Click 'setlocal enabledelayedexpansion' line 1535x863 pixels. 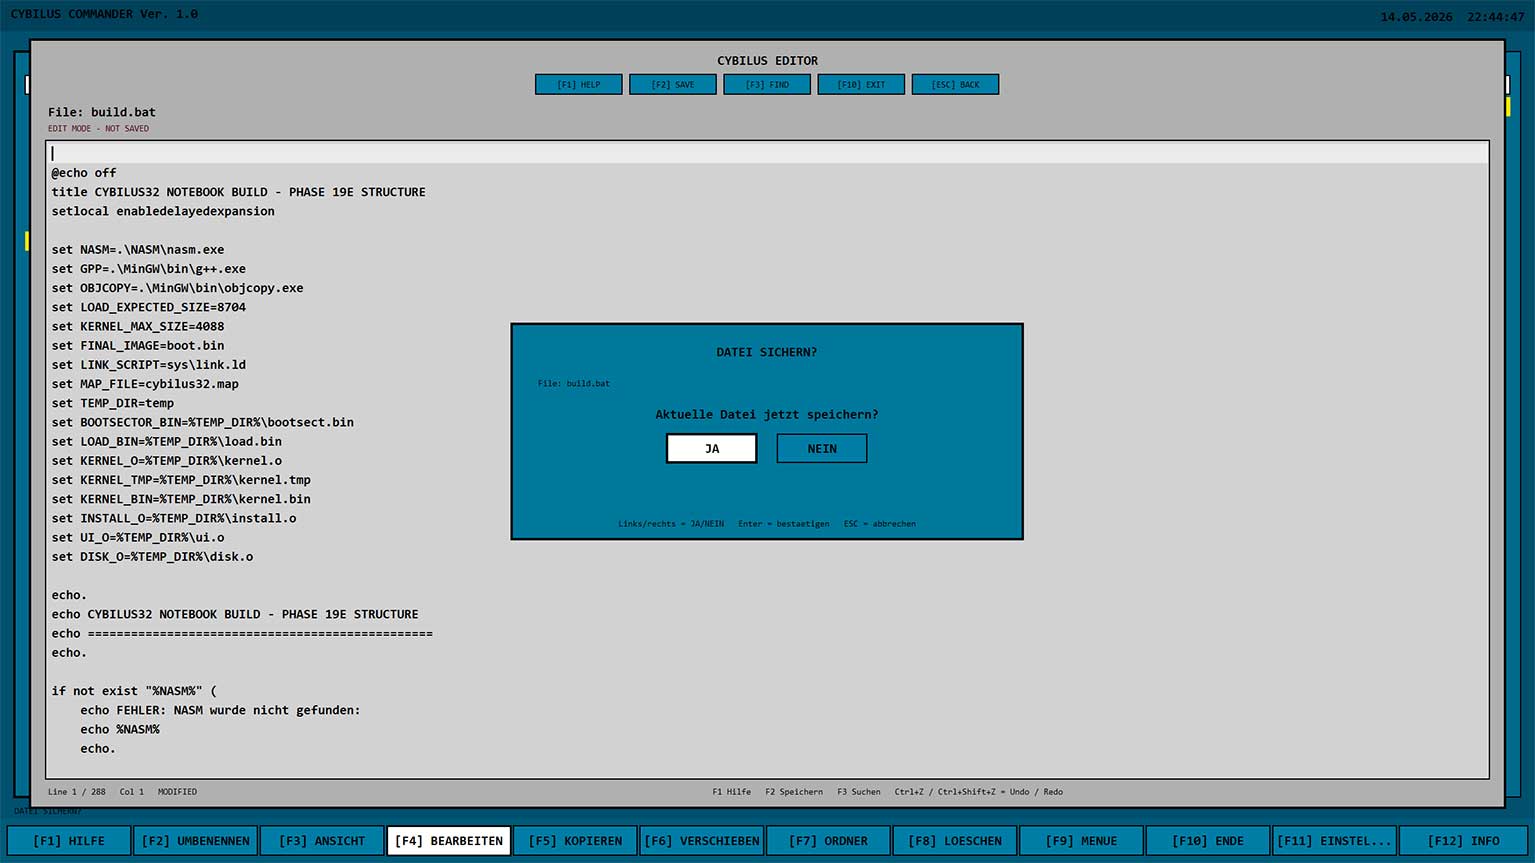(163, 211)
